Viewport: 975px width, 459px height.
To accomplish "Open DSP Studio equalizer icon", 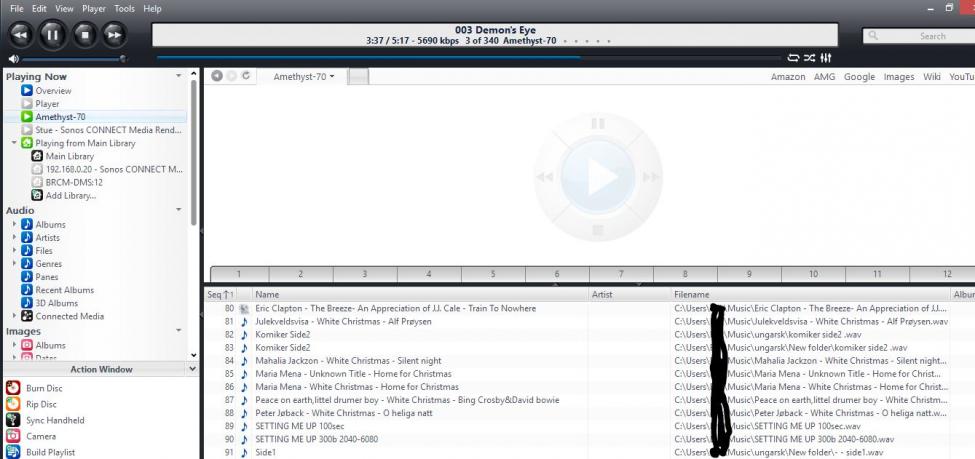I will (x=826, y=58).
